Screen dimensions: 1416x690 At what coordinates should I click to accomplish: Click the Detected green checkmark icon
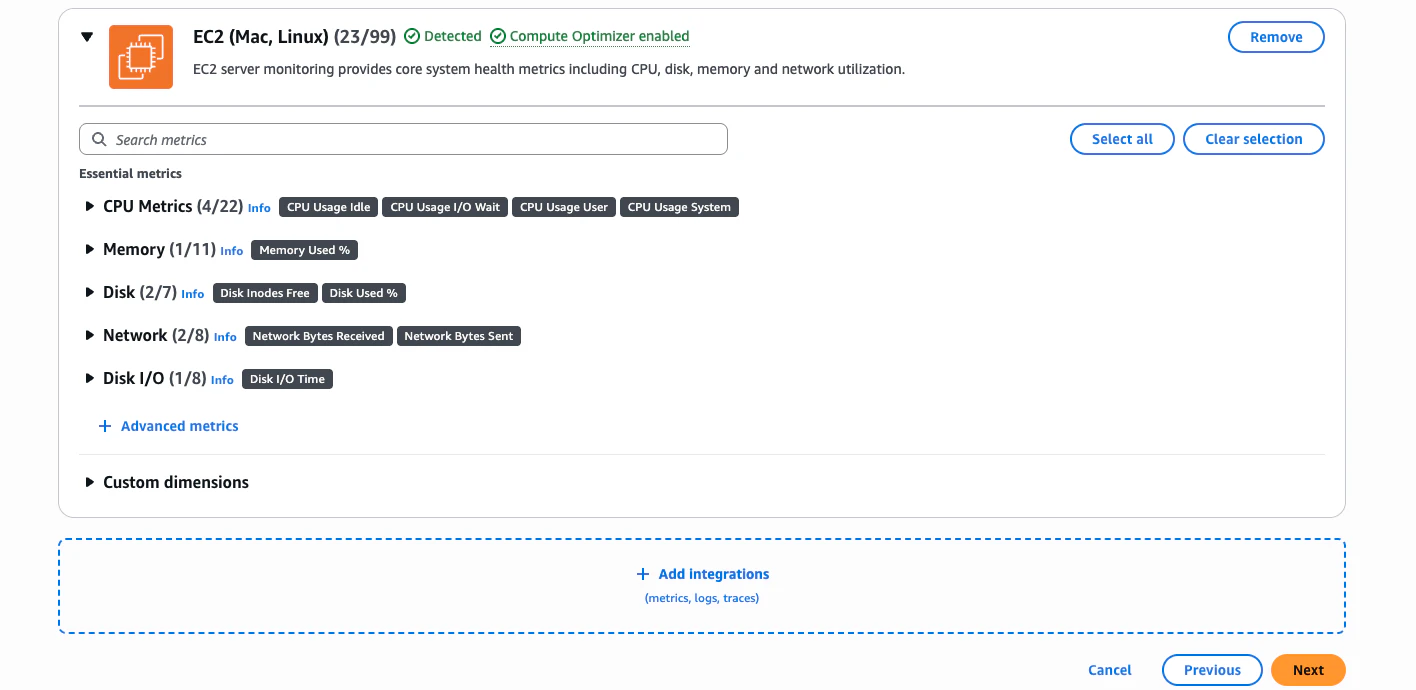click(x=412, y=36)
